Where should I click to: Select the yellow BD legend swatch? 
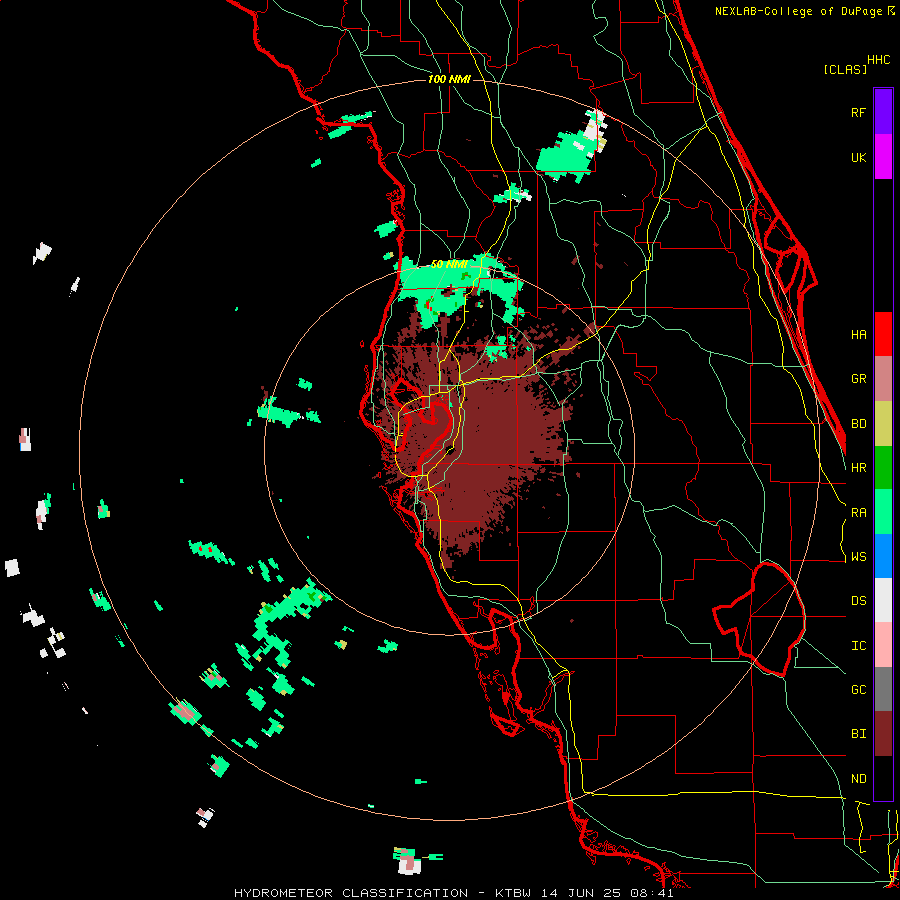883,424
